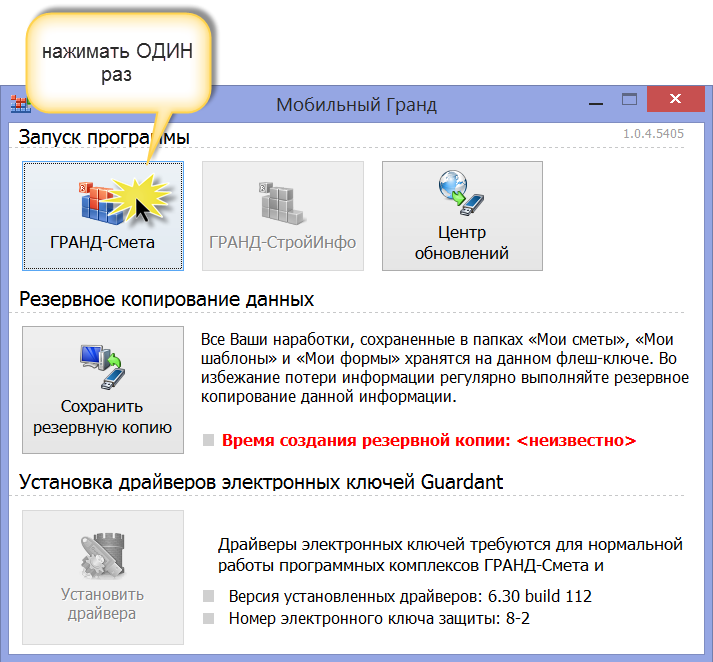Click the Мобильный Гранд app icon in title bar
The height and width of the screenshot is (662, 713).
(20, 104)
